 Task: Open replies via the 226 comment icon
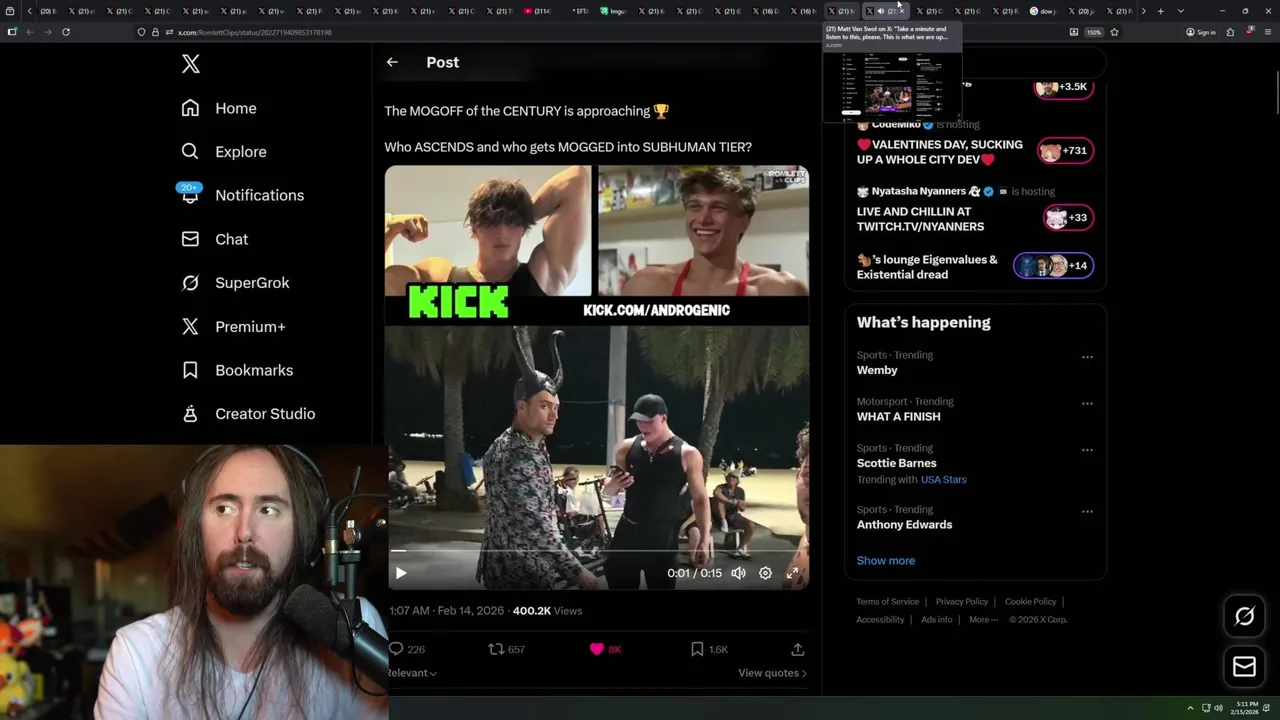point(396,649)
